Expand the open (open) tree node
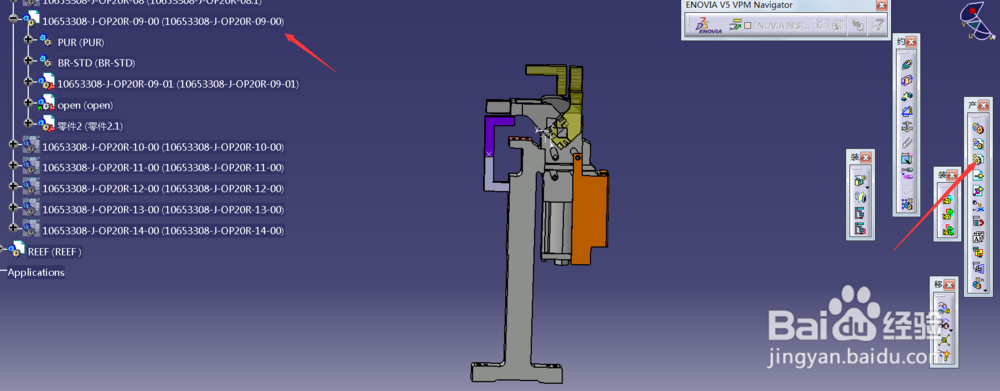Screen dimensions: 1000x391 point(27,102)
